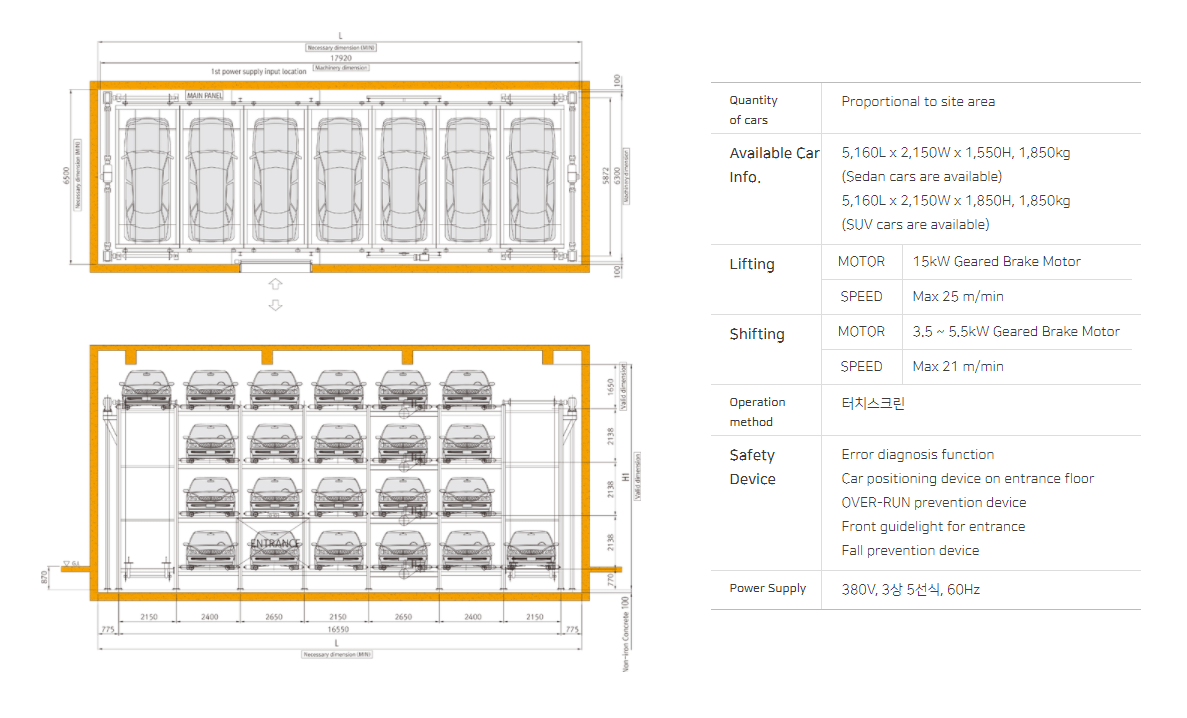
Task: Click the MAIN PANEL label in the plan view
Action: tap(205, 96)
